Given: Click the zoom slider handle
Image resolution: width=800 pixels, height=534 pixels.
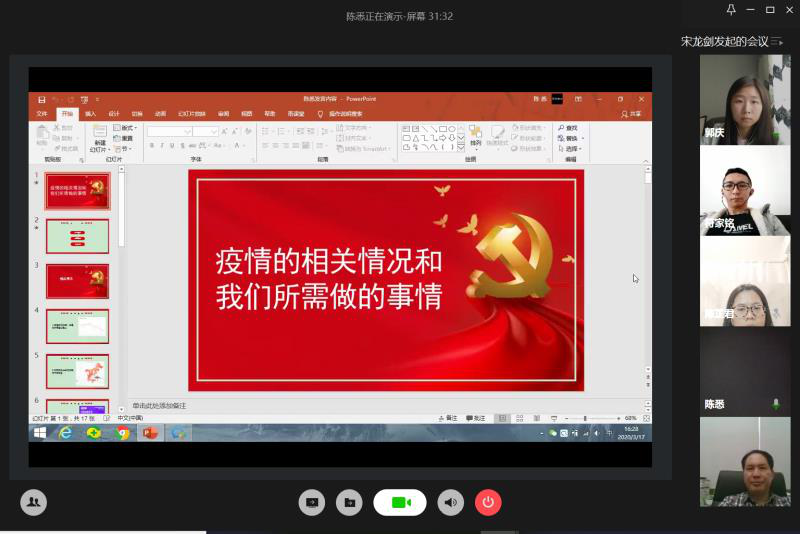Looking at the screenshot, I should [x=585, y=418].
